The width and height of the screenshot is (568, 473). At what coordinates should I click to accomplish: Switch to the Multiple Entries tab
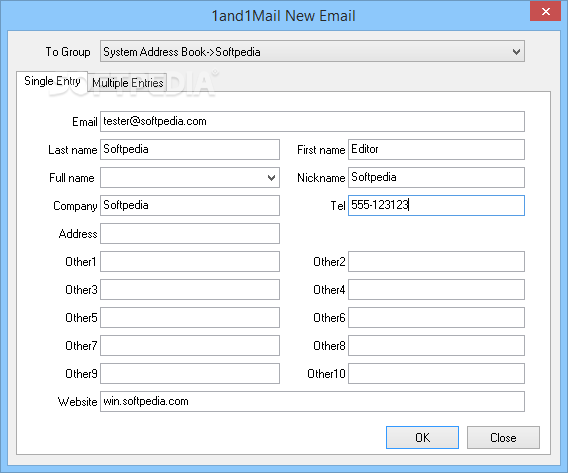pyautogui.click(x=128, y=83)
